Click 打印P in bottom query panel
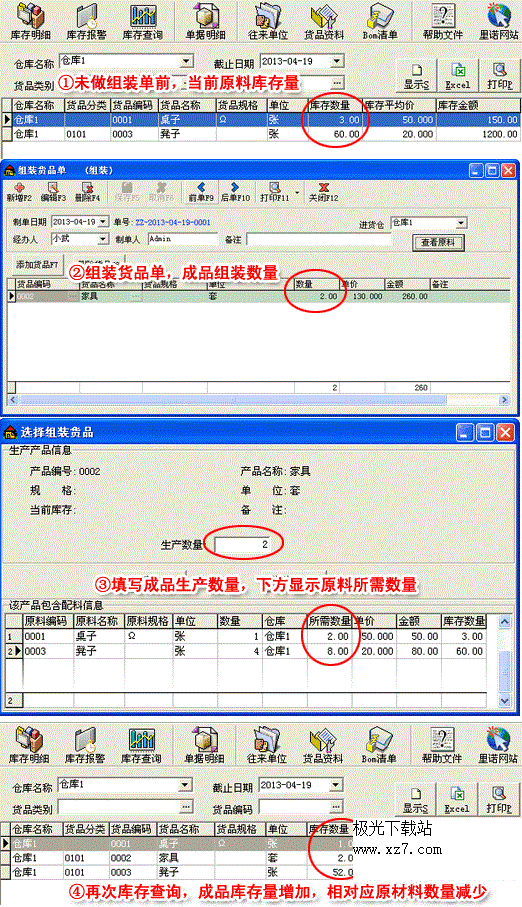This screenshot has height=907, width=522. tap(499, 800)
